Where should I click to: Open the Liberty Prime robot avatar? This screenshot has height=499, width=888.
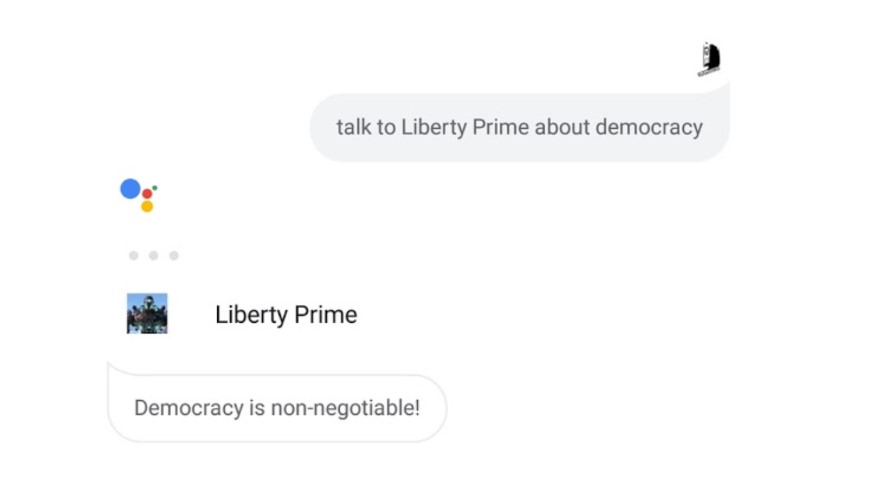coord(147,314)
